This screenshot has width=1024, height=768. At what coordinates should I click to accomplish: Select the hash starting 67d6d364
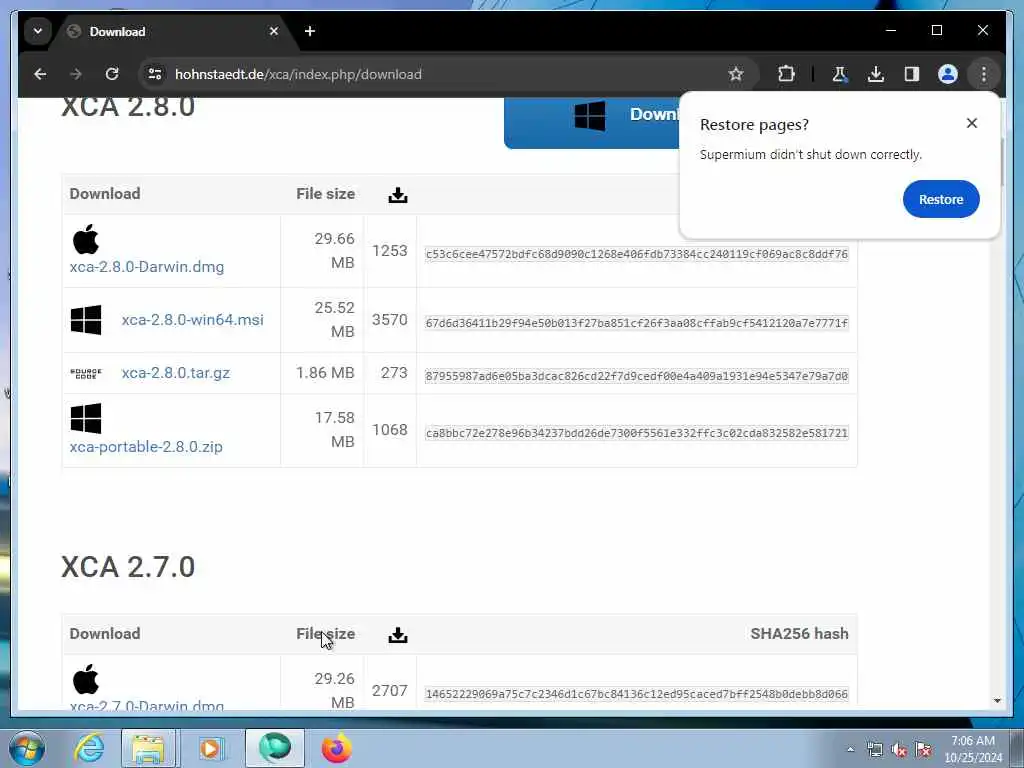click(637, 323)
